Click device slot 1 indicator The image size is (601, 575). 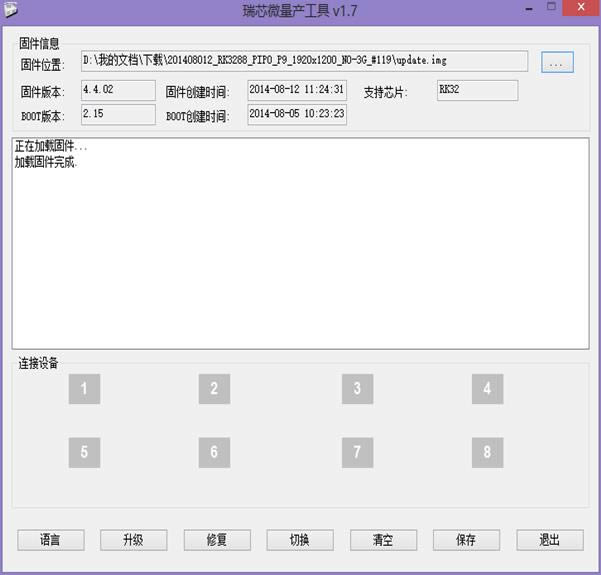(84, 389)
